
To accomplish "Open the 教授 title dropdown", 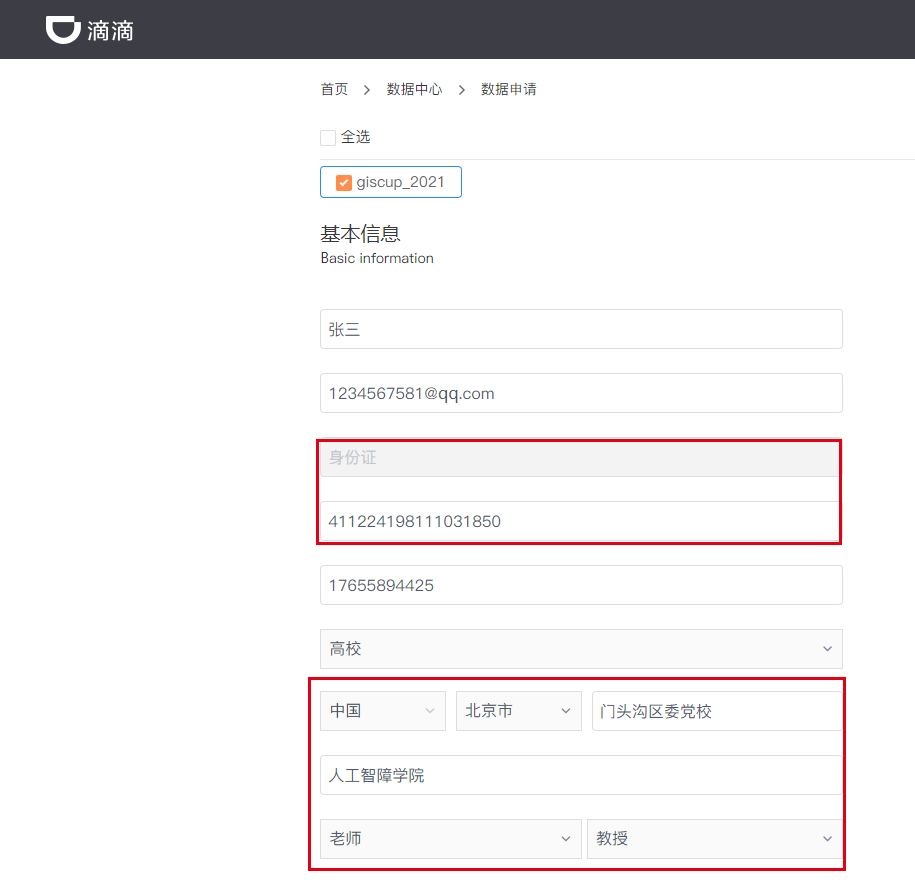I will (714, 838).
